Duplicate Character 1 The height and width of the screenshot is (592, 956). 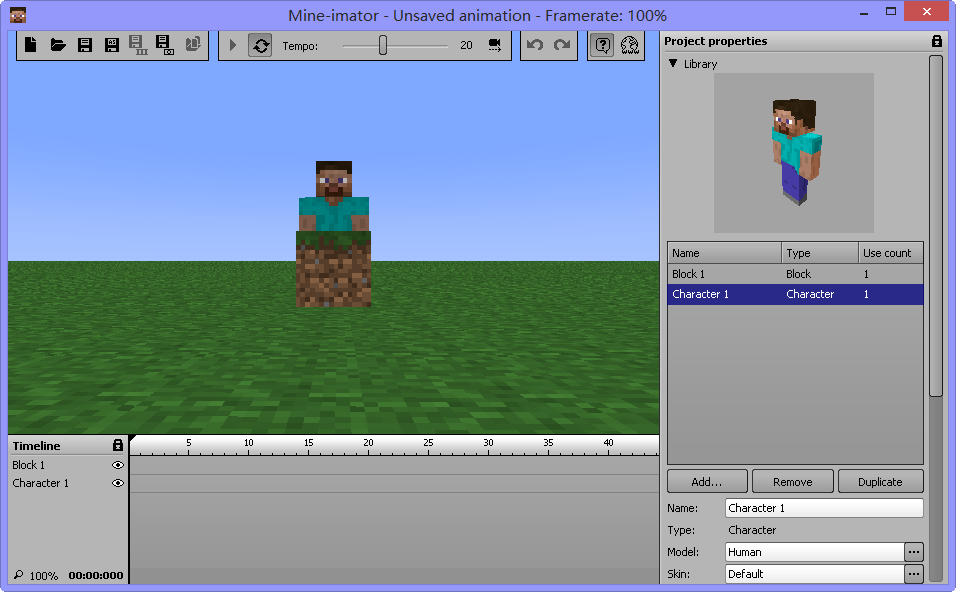click(880, 481)
